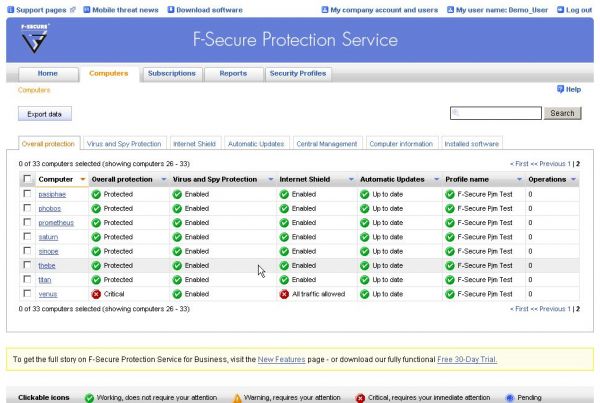Click the Support pages icon
The height and width of the screenshot is (403, 600).
(11, 10)
